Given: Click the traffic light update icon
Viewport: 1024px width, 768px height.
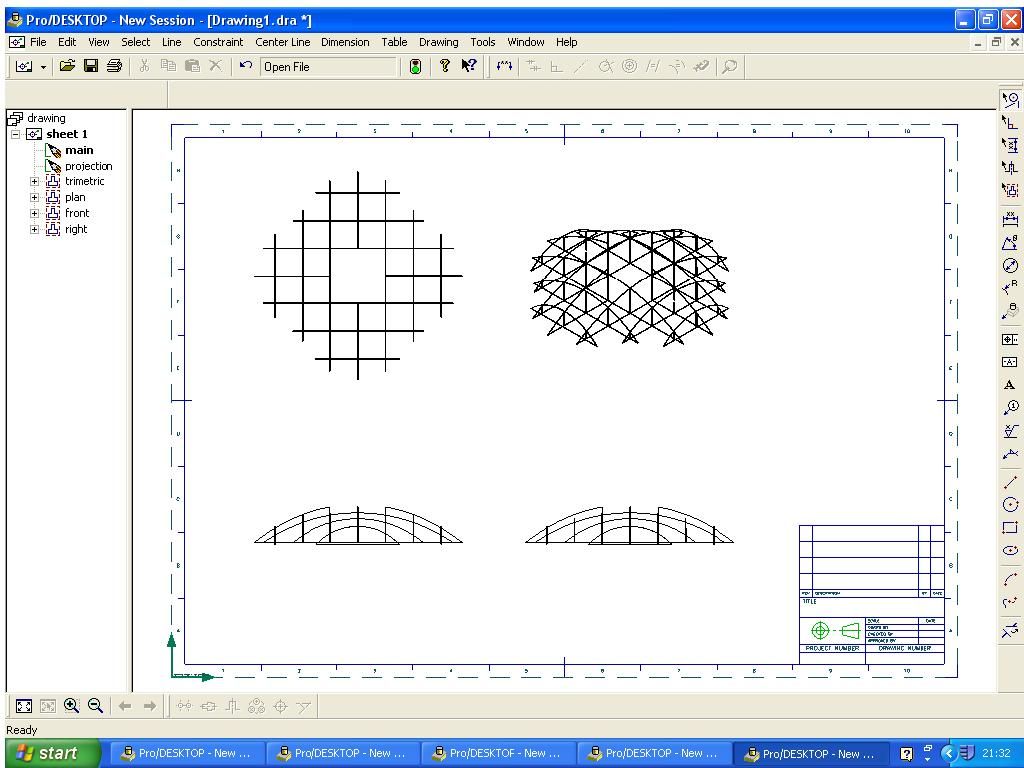Looking at the screenshot, I should [x=415, y=66].
